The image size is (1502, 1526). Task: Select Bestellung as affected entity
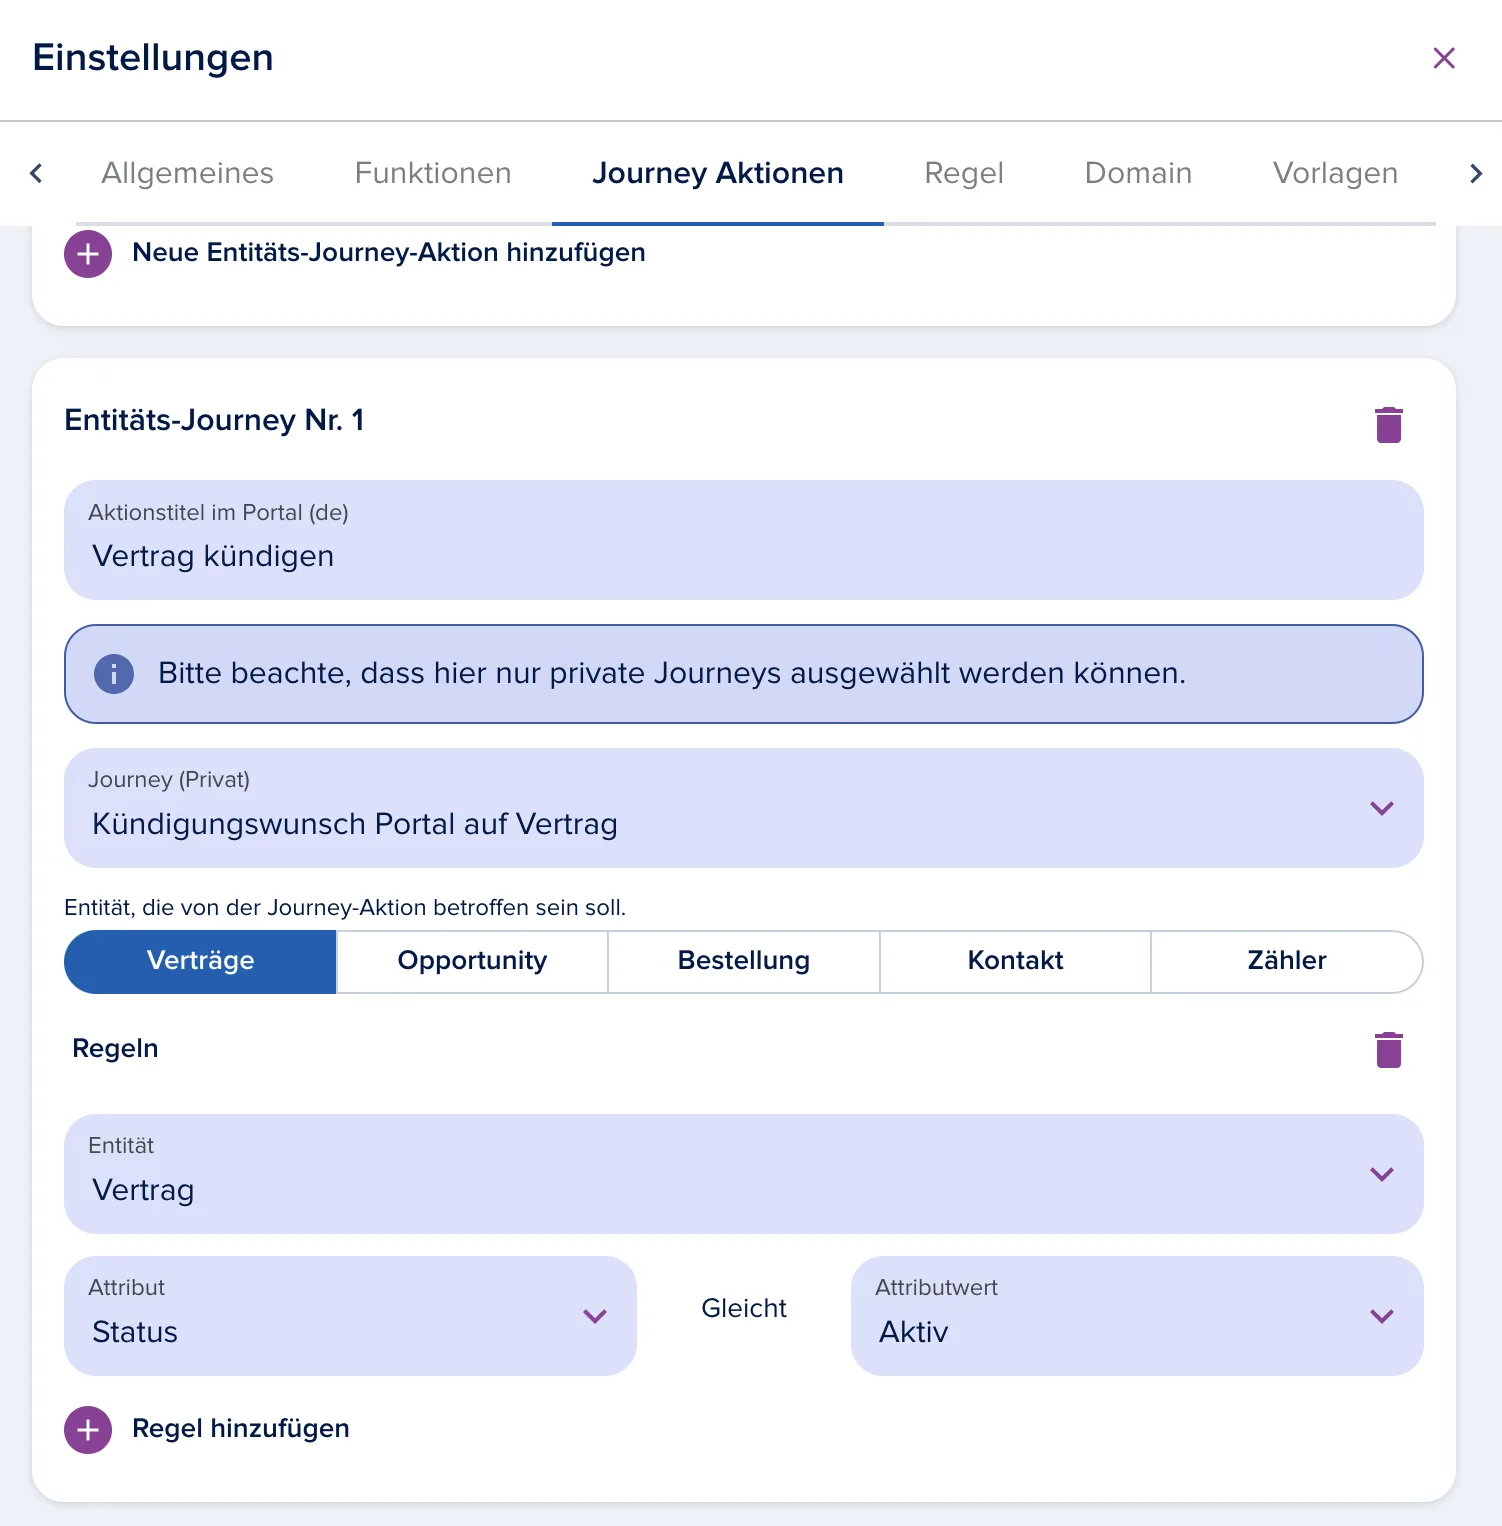(744, 961)
